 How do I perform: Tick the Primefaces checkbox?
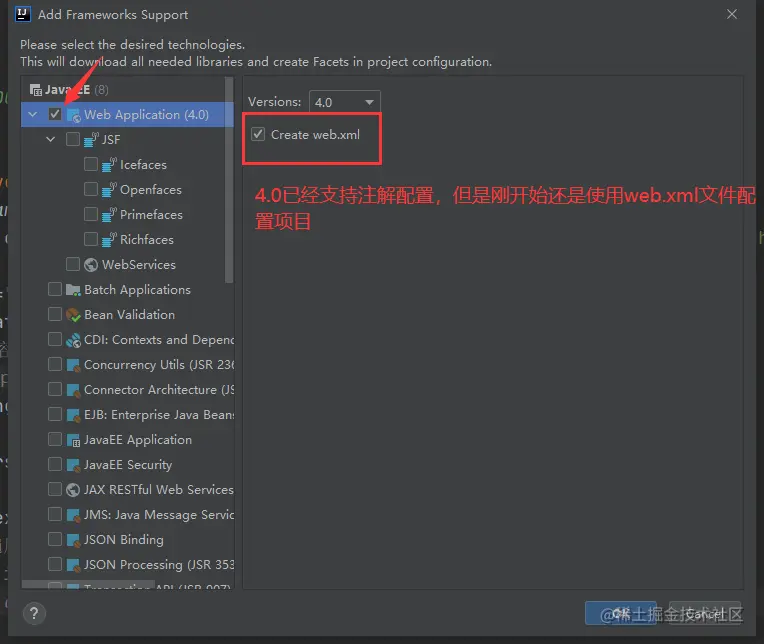[x=91, y=214]
